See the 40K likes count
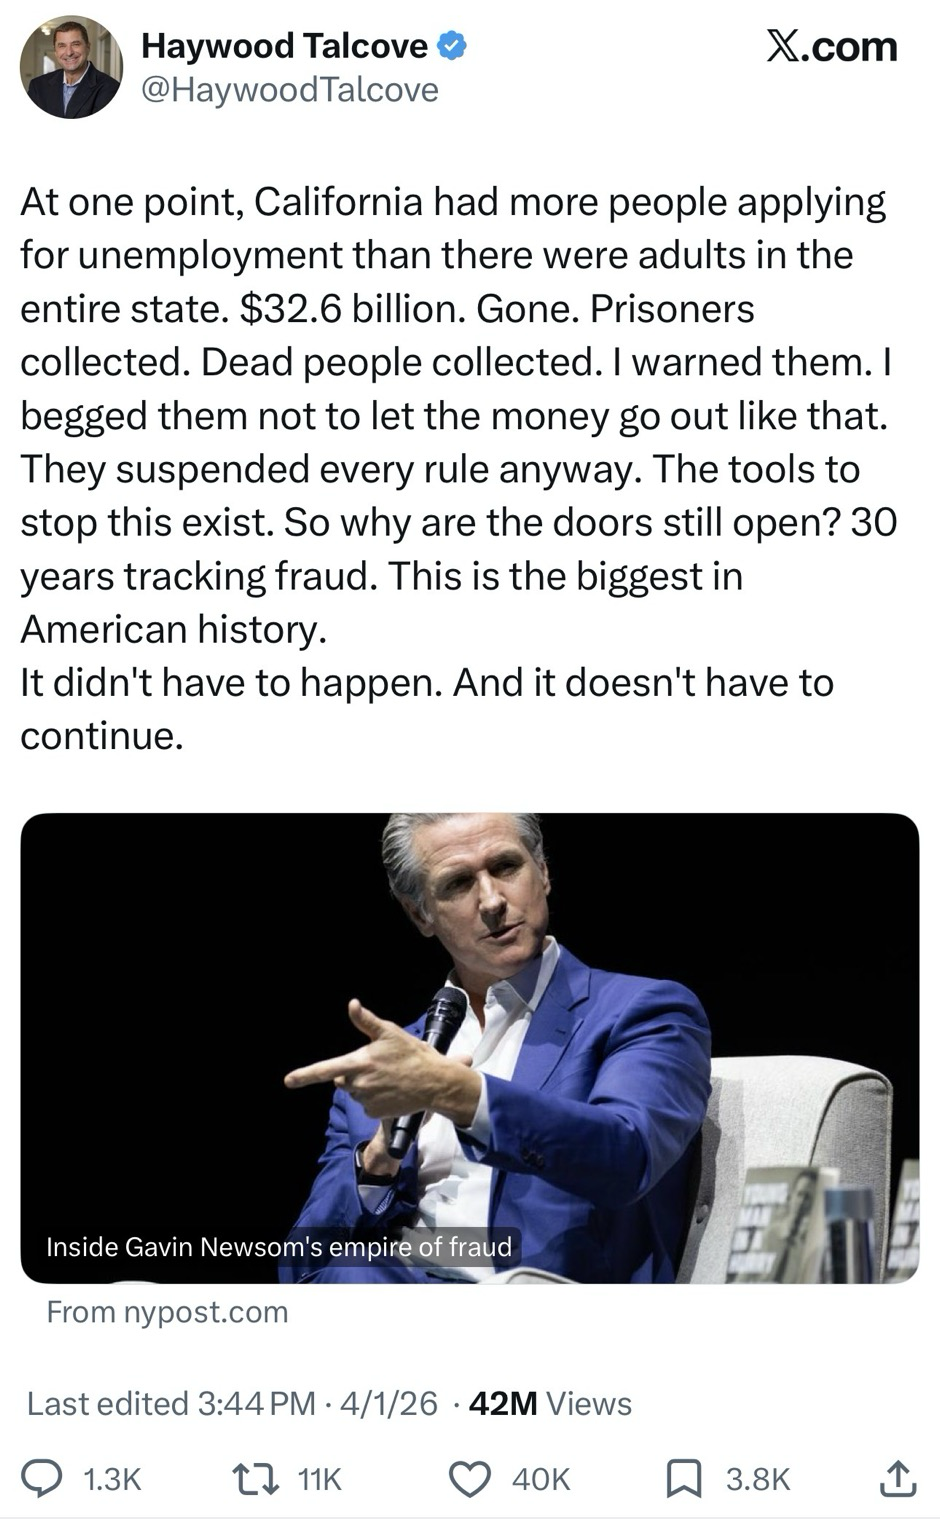940x1536 pixels. click(541, 1479)
